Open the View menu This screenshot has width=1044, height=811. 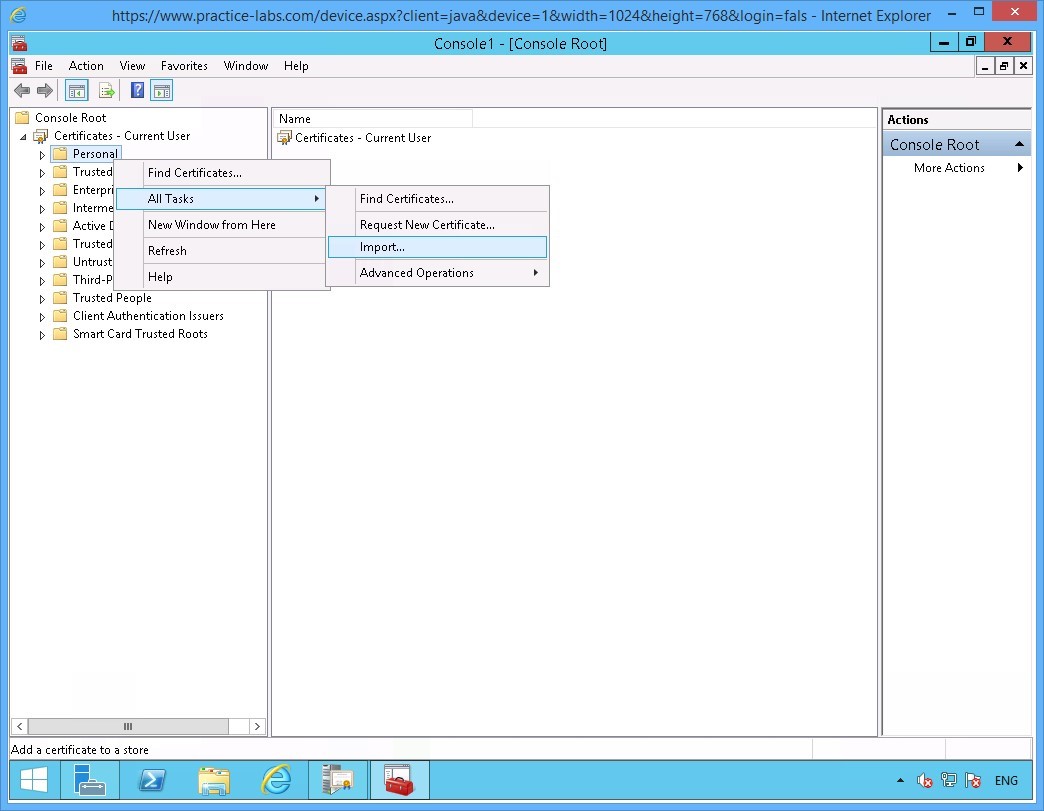(131, 66)
